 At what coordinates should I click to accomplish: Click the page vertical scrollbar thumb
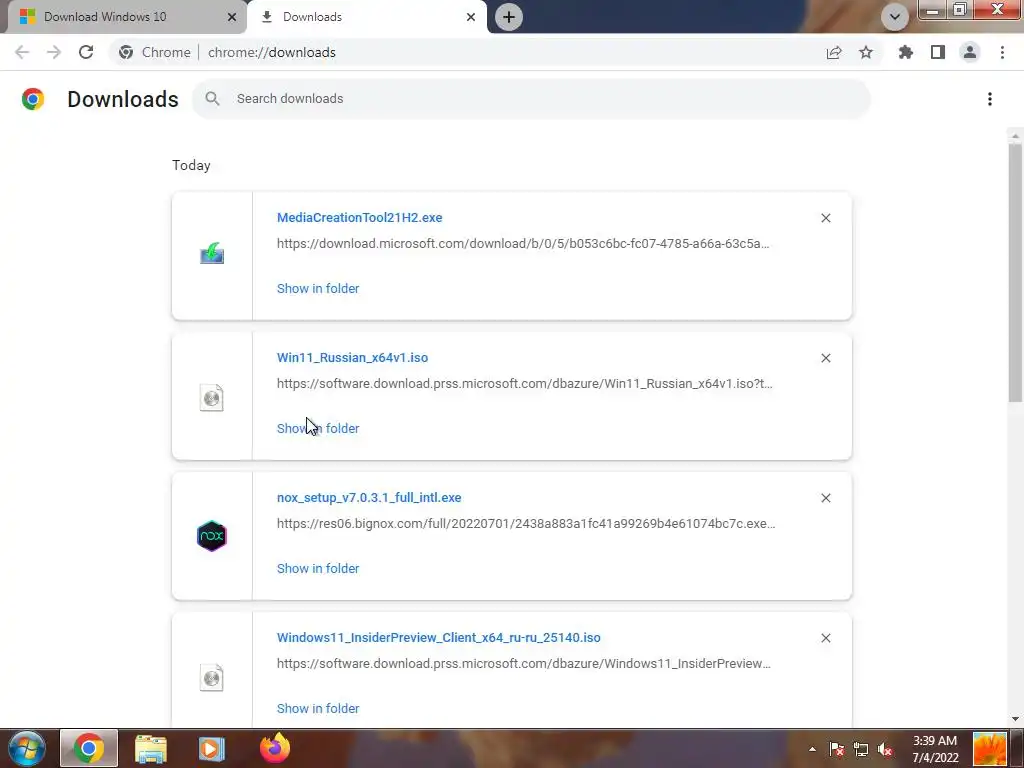tap(1015, 273)
